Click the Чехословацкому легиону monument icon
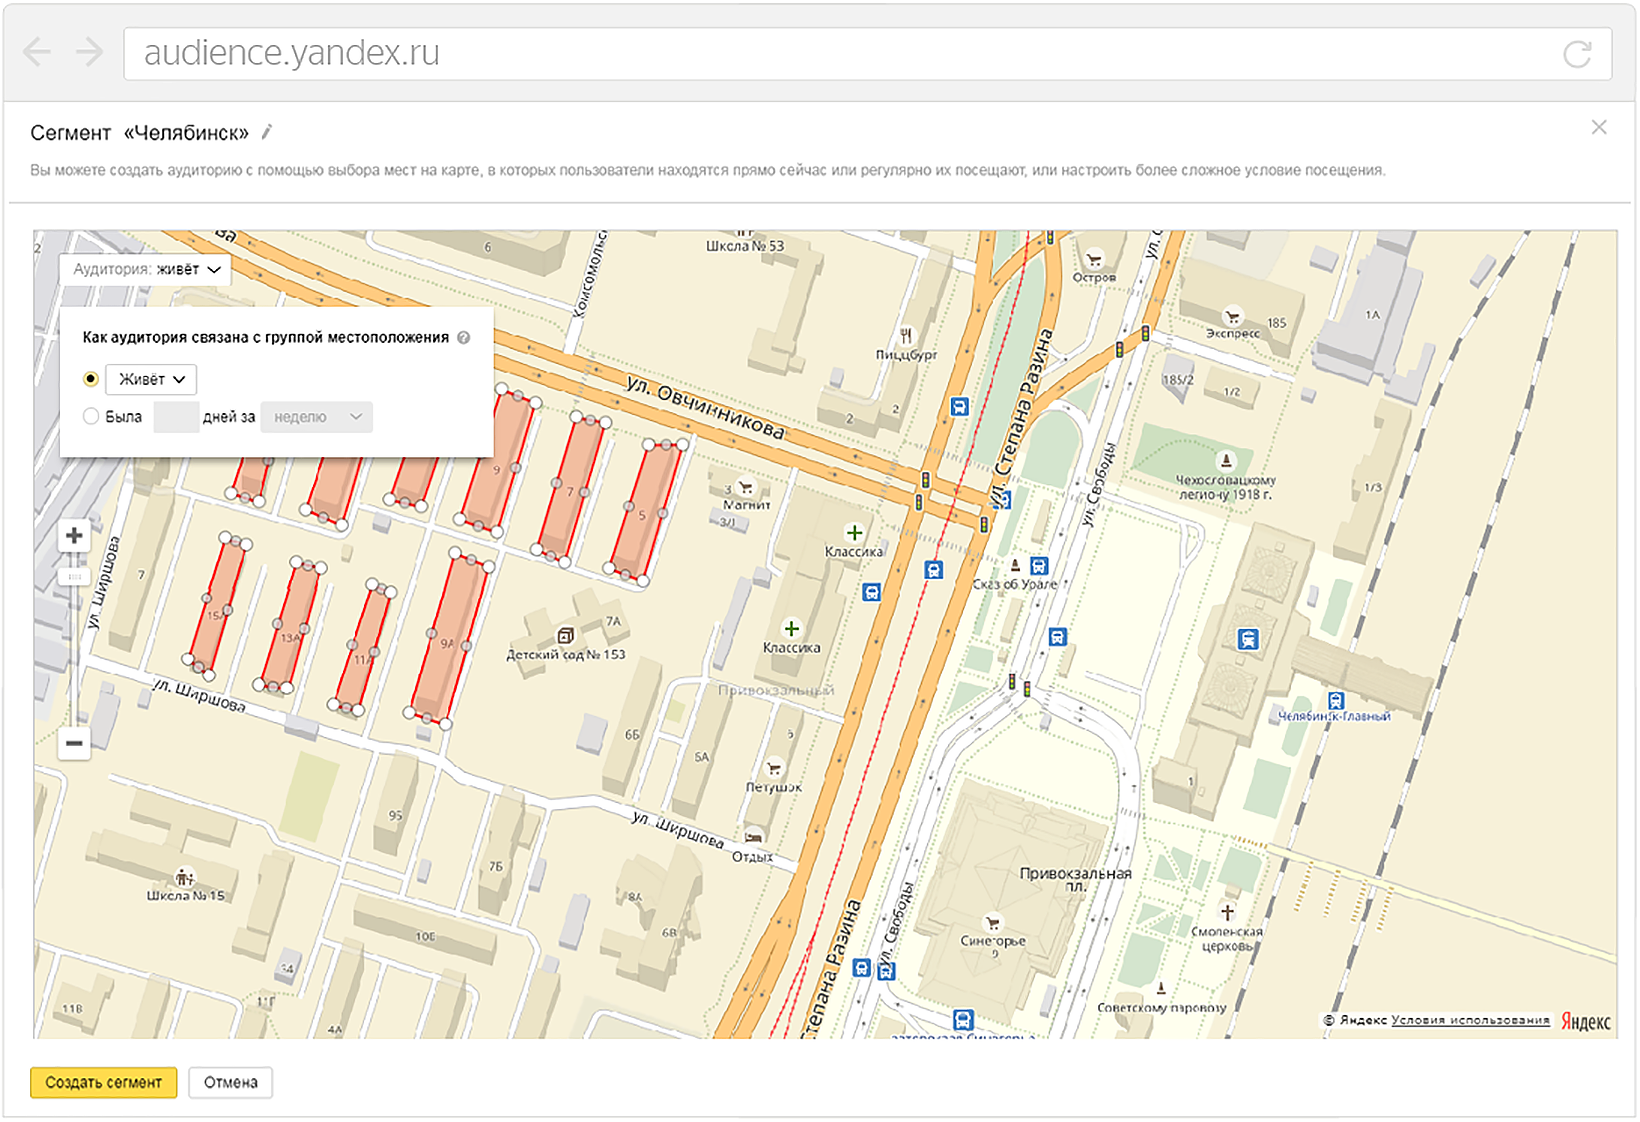1640x1122 pixels. click(x=1226, y=461)
